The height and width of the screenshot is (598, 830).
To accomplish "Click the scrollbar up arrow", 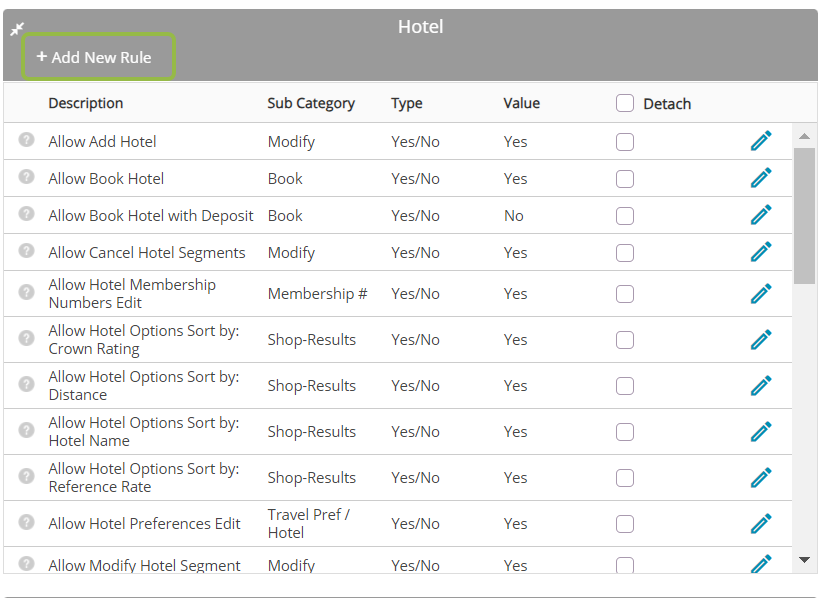I will [804, 136].
